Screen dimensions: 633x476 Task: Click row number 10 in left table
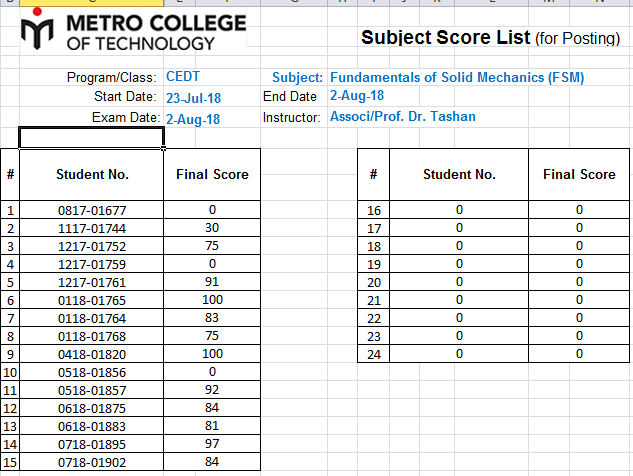[10, 372]
